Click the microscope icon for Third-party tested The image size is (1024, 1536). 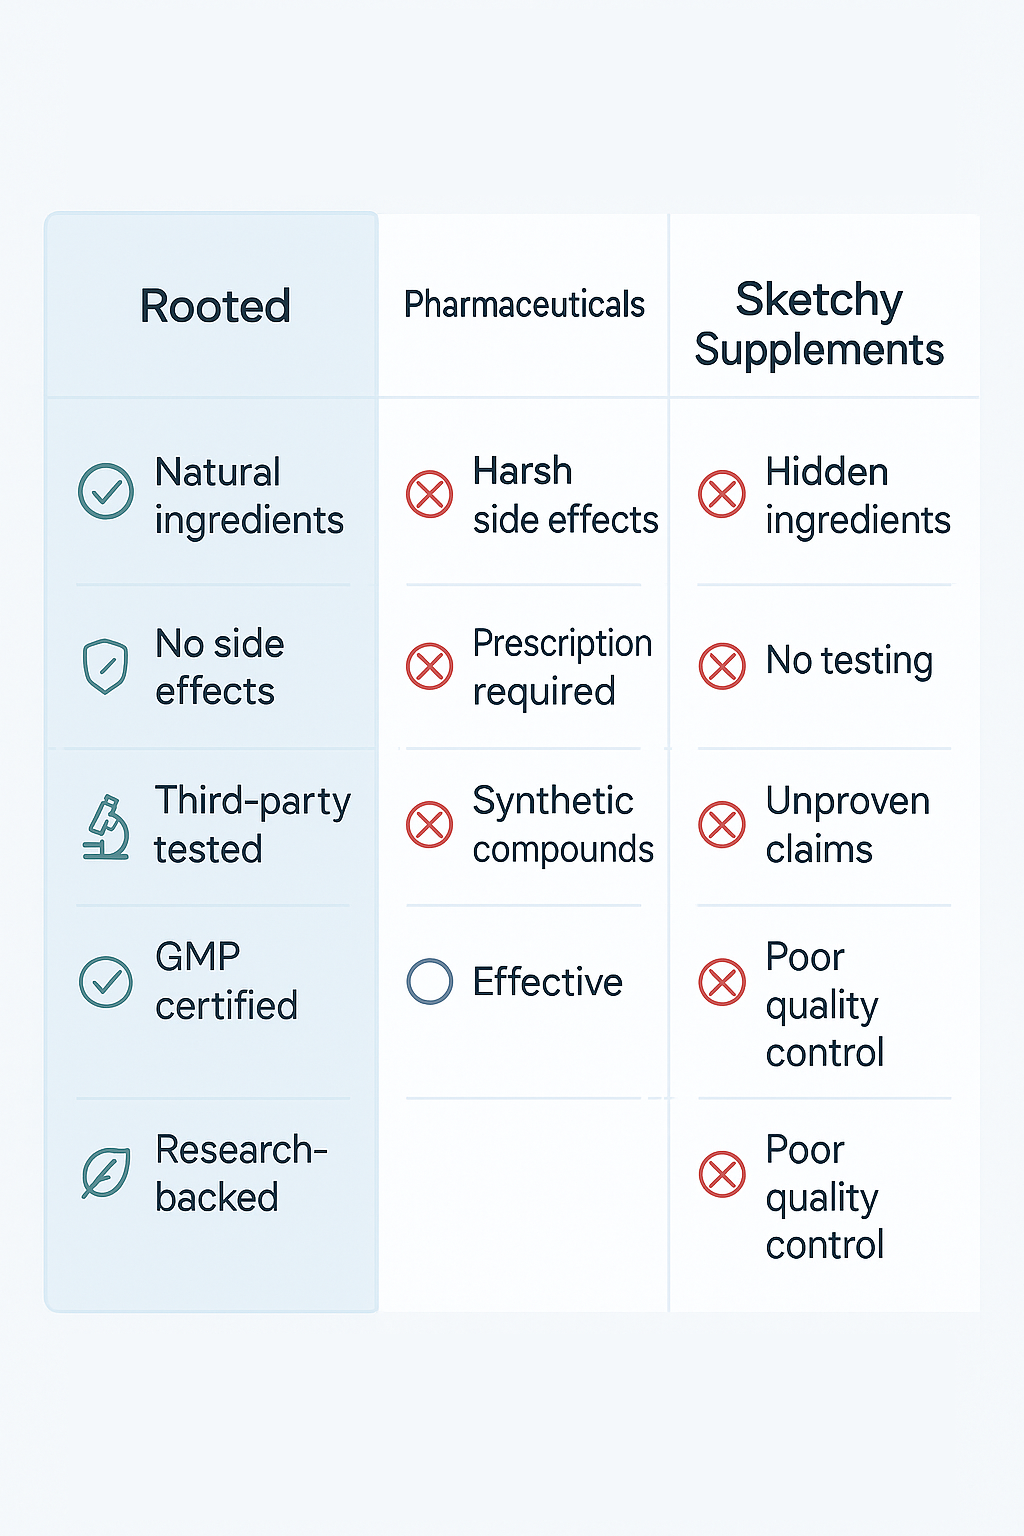tap(106, 827)
